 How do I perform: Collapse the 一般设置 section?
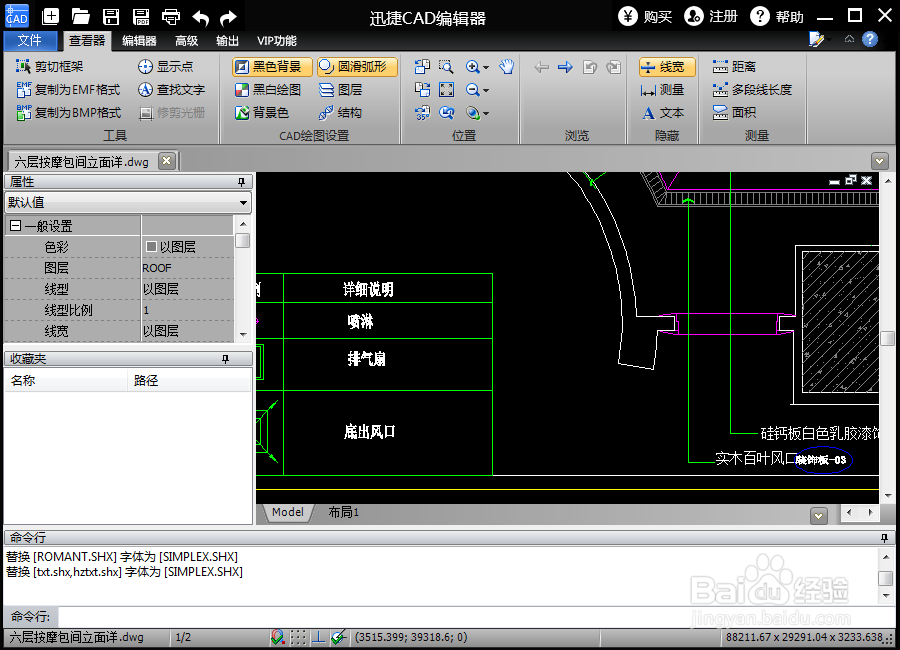tap(15, 226)
